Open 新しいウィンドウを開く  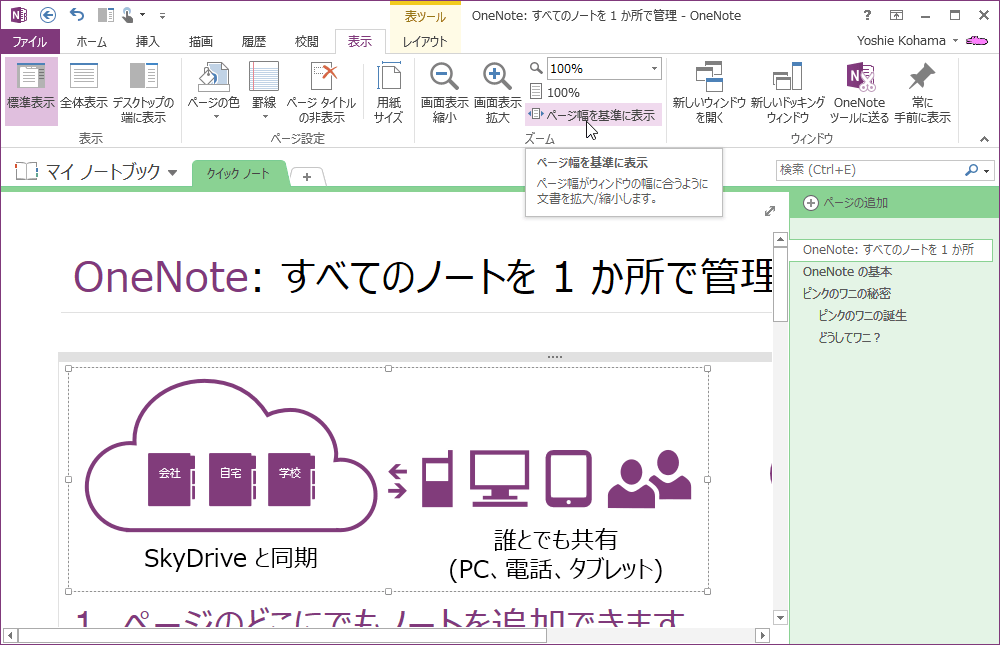[x=709, y=91]
